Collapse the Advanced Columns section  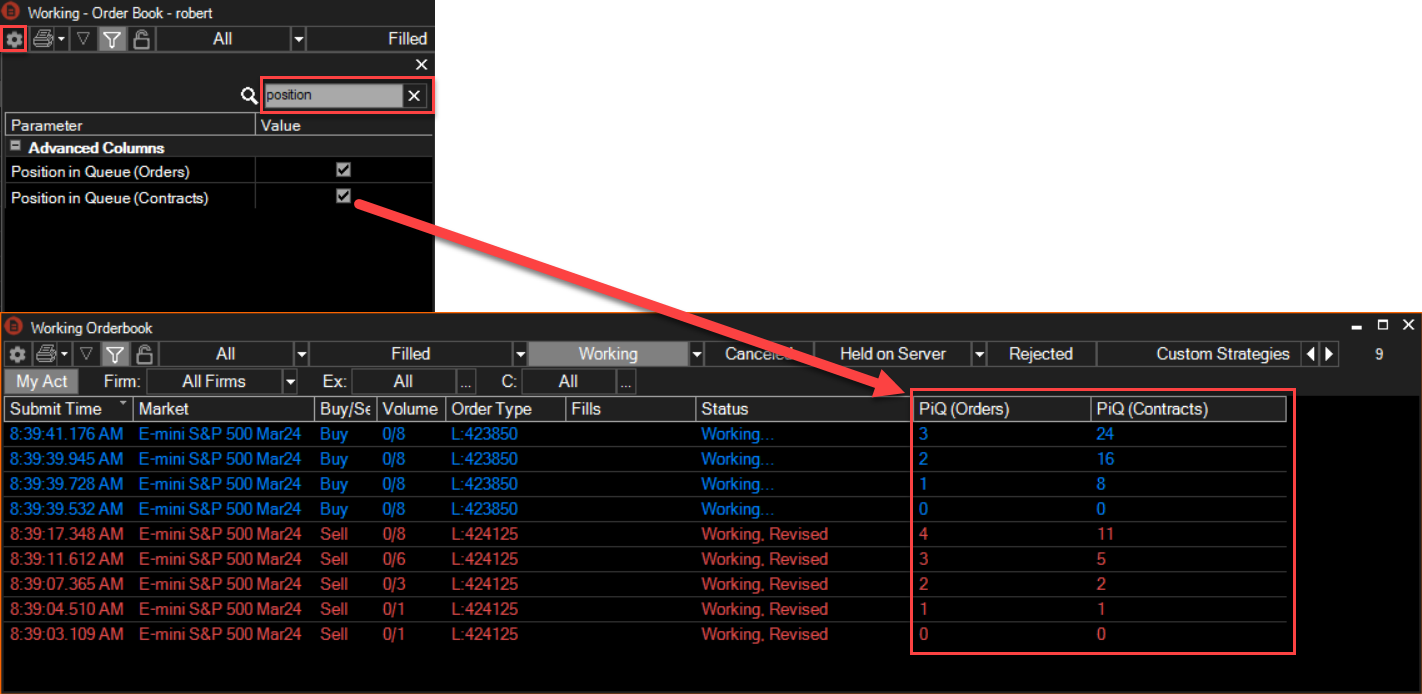click(15, 147)
